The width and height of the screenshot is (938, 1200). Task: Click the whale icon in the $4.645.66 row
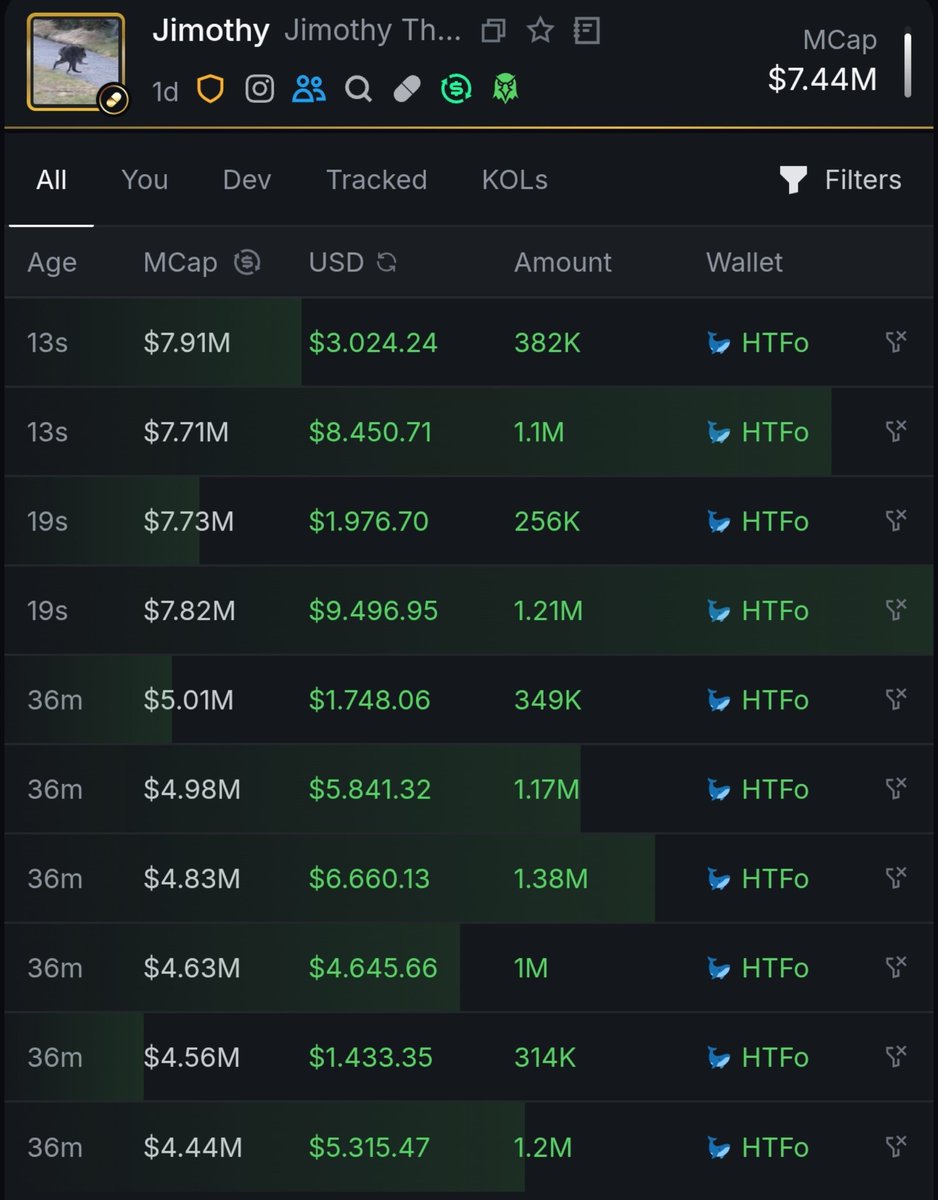(719, 969)
